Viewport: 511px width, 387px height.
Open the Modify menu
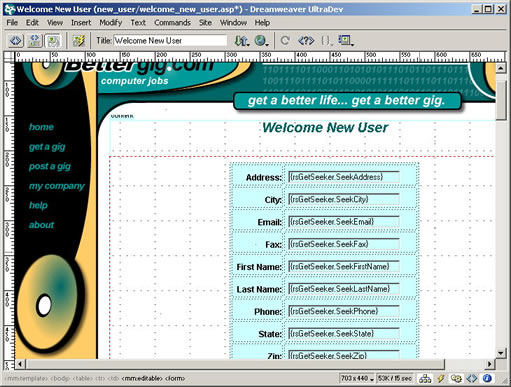[111, 23]
